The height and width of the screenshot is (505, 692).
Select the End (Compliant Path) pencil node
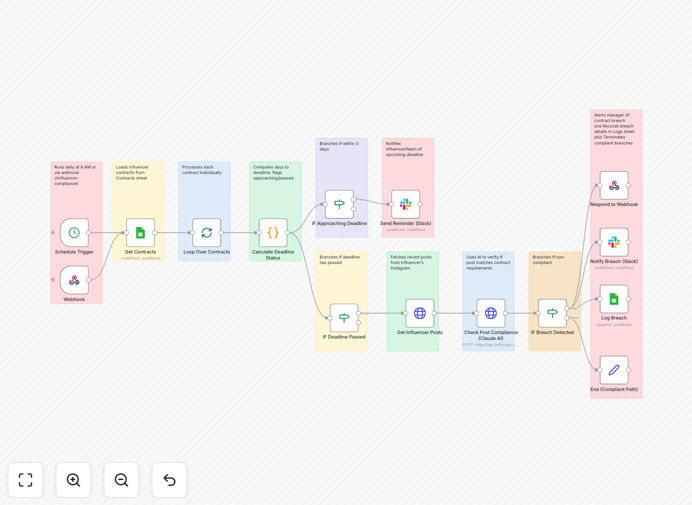[614, 370]
